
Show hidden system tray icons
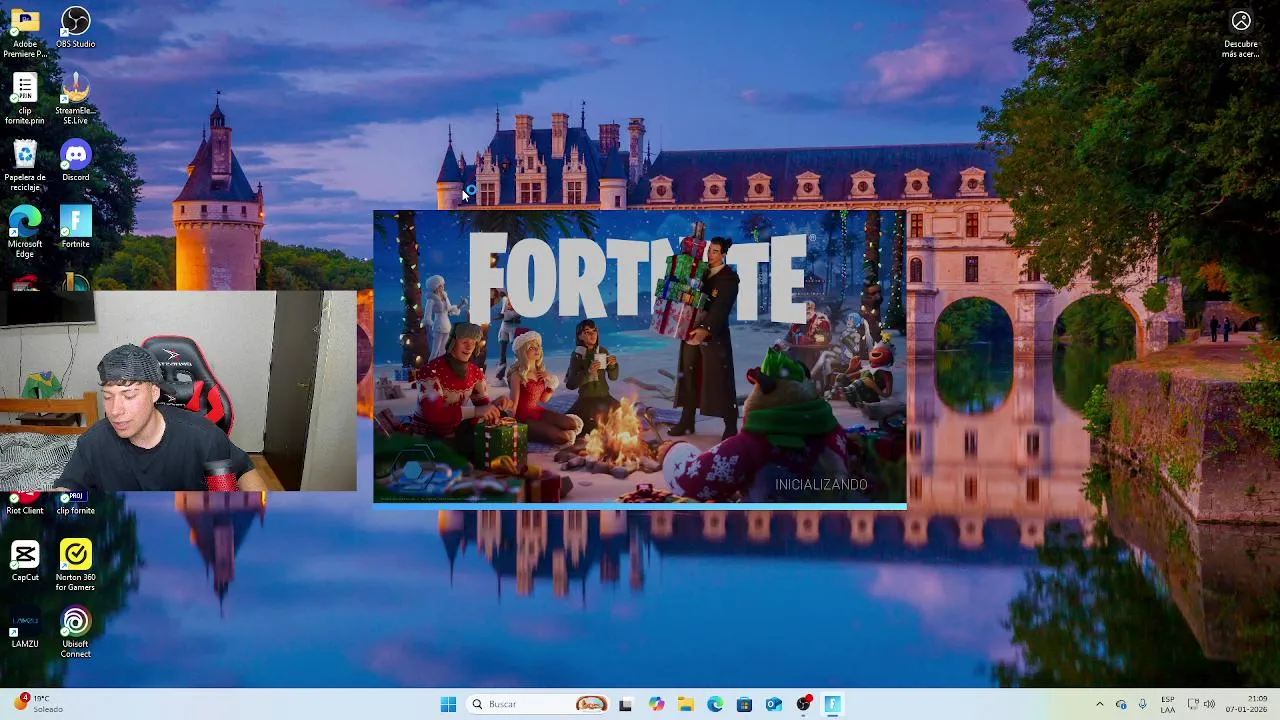point(1100,704)
